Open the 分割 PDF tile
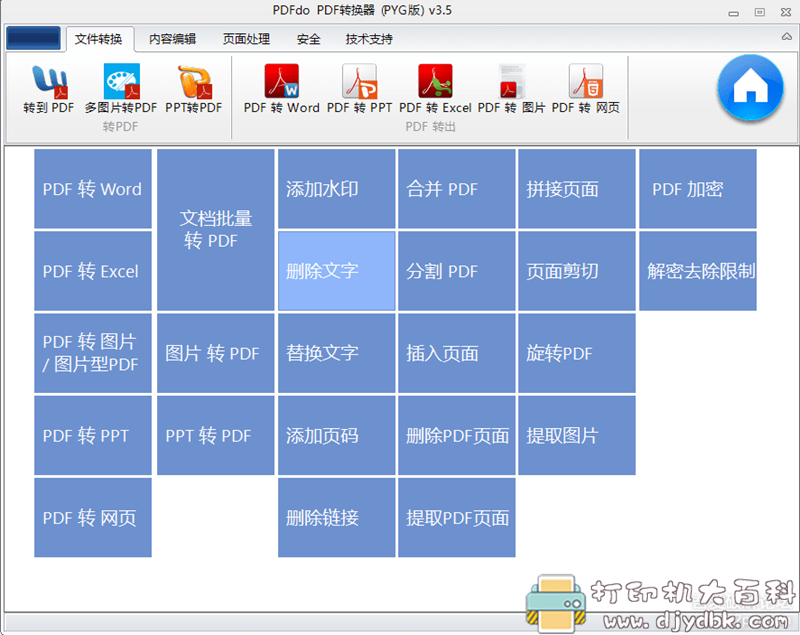This screenshot has width=800, height=635. pyautogui.click(x=457, y=271)
